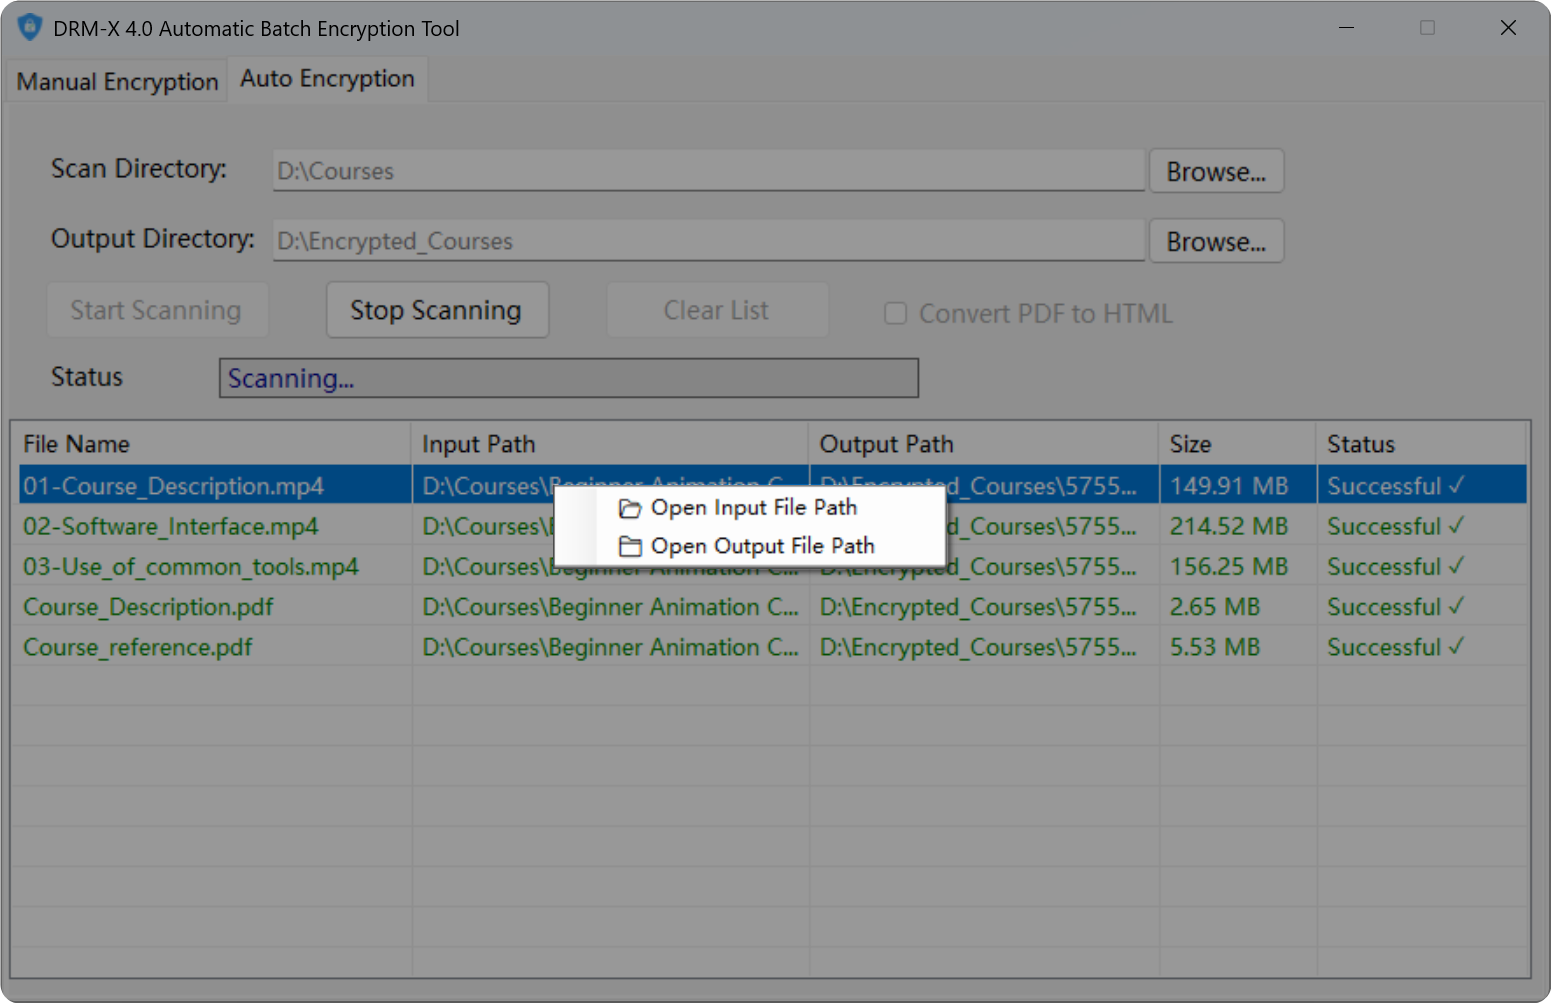Viewport: 1551px width, 1003px height.
Task: Enable Convert PDF to HTML checkbox
Action: click(x=895, y=314)
